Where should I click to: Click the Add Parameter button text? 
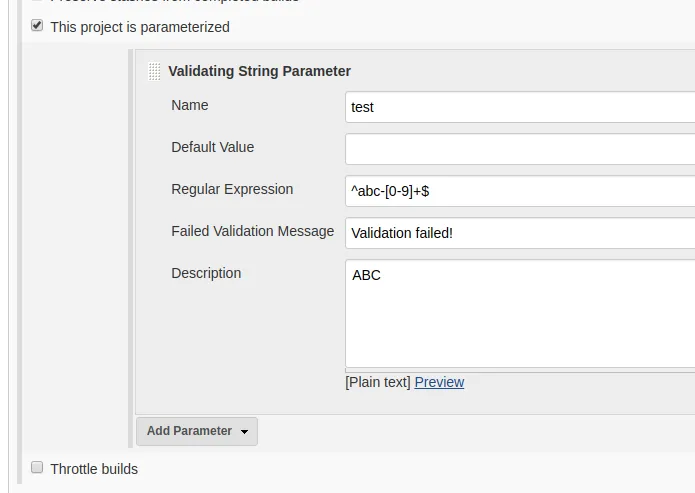point(189,431)
